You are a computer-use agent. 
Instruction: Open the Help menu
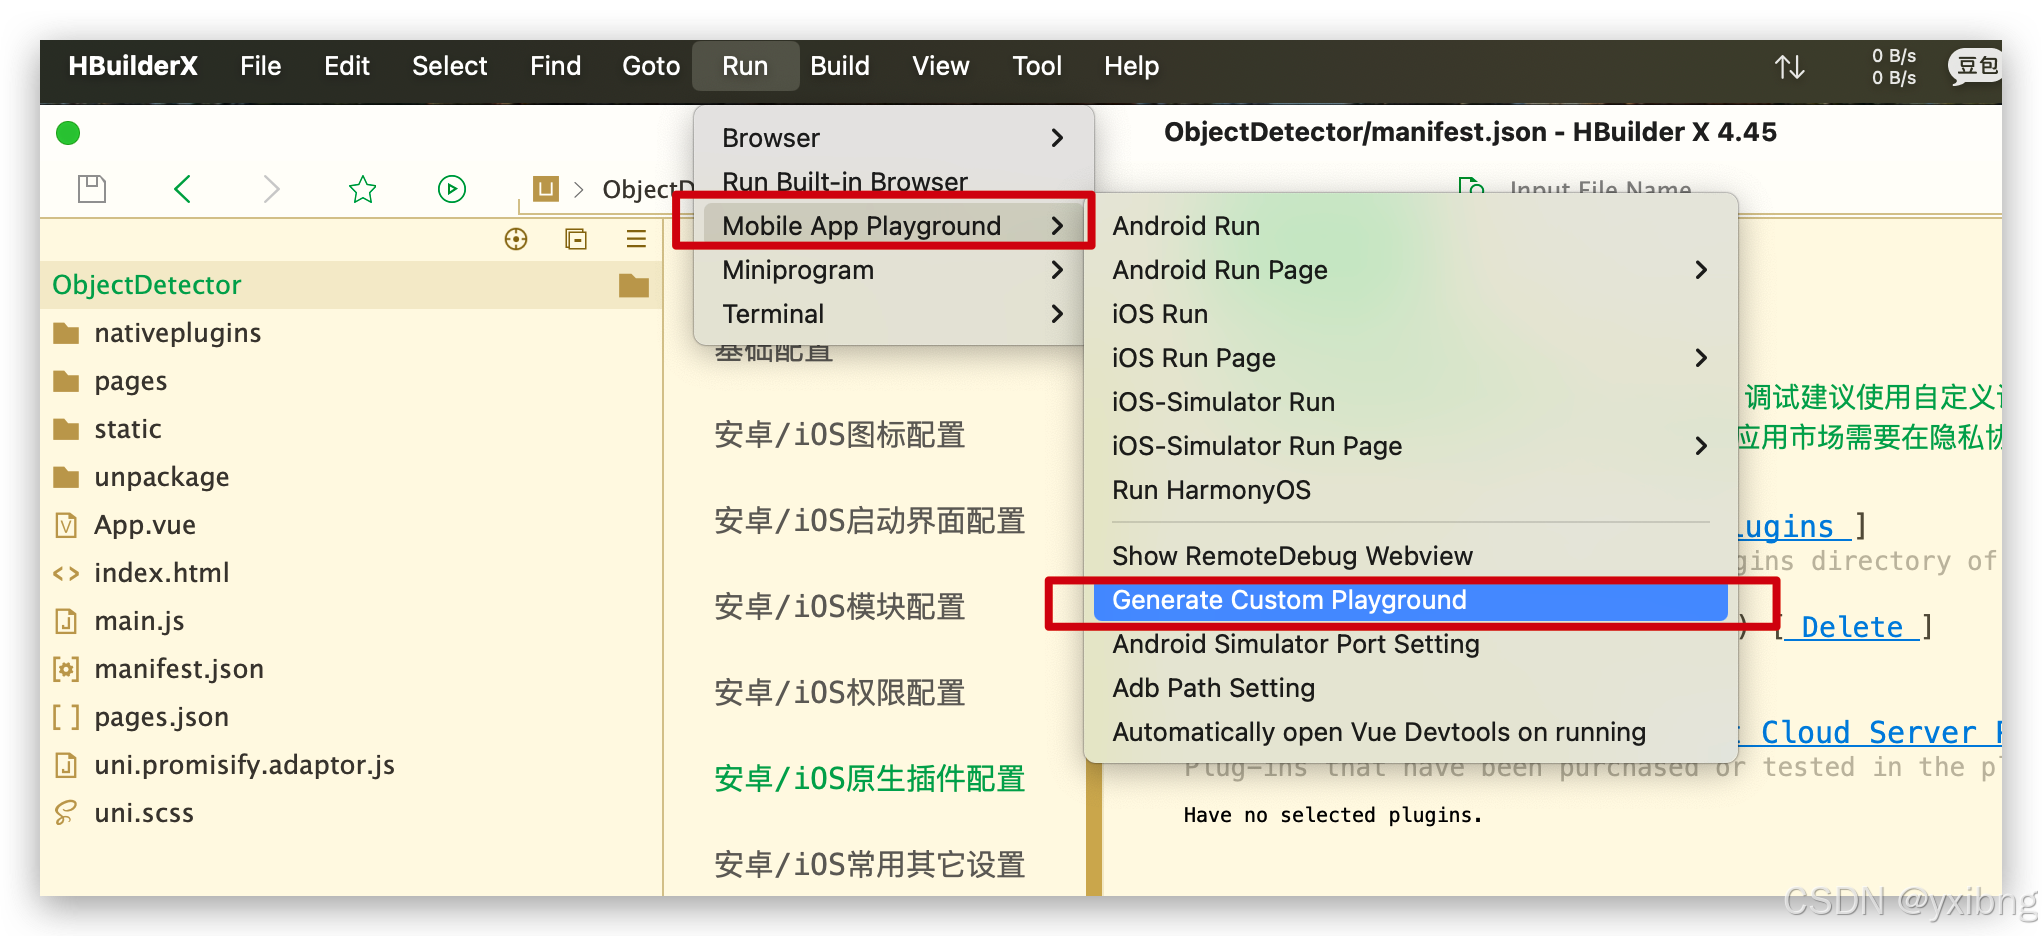[1132, 66]
